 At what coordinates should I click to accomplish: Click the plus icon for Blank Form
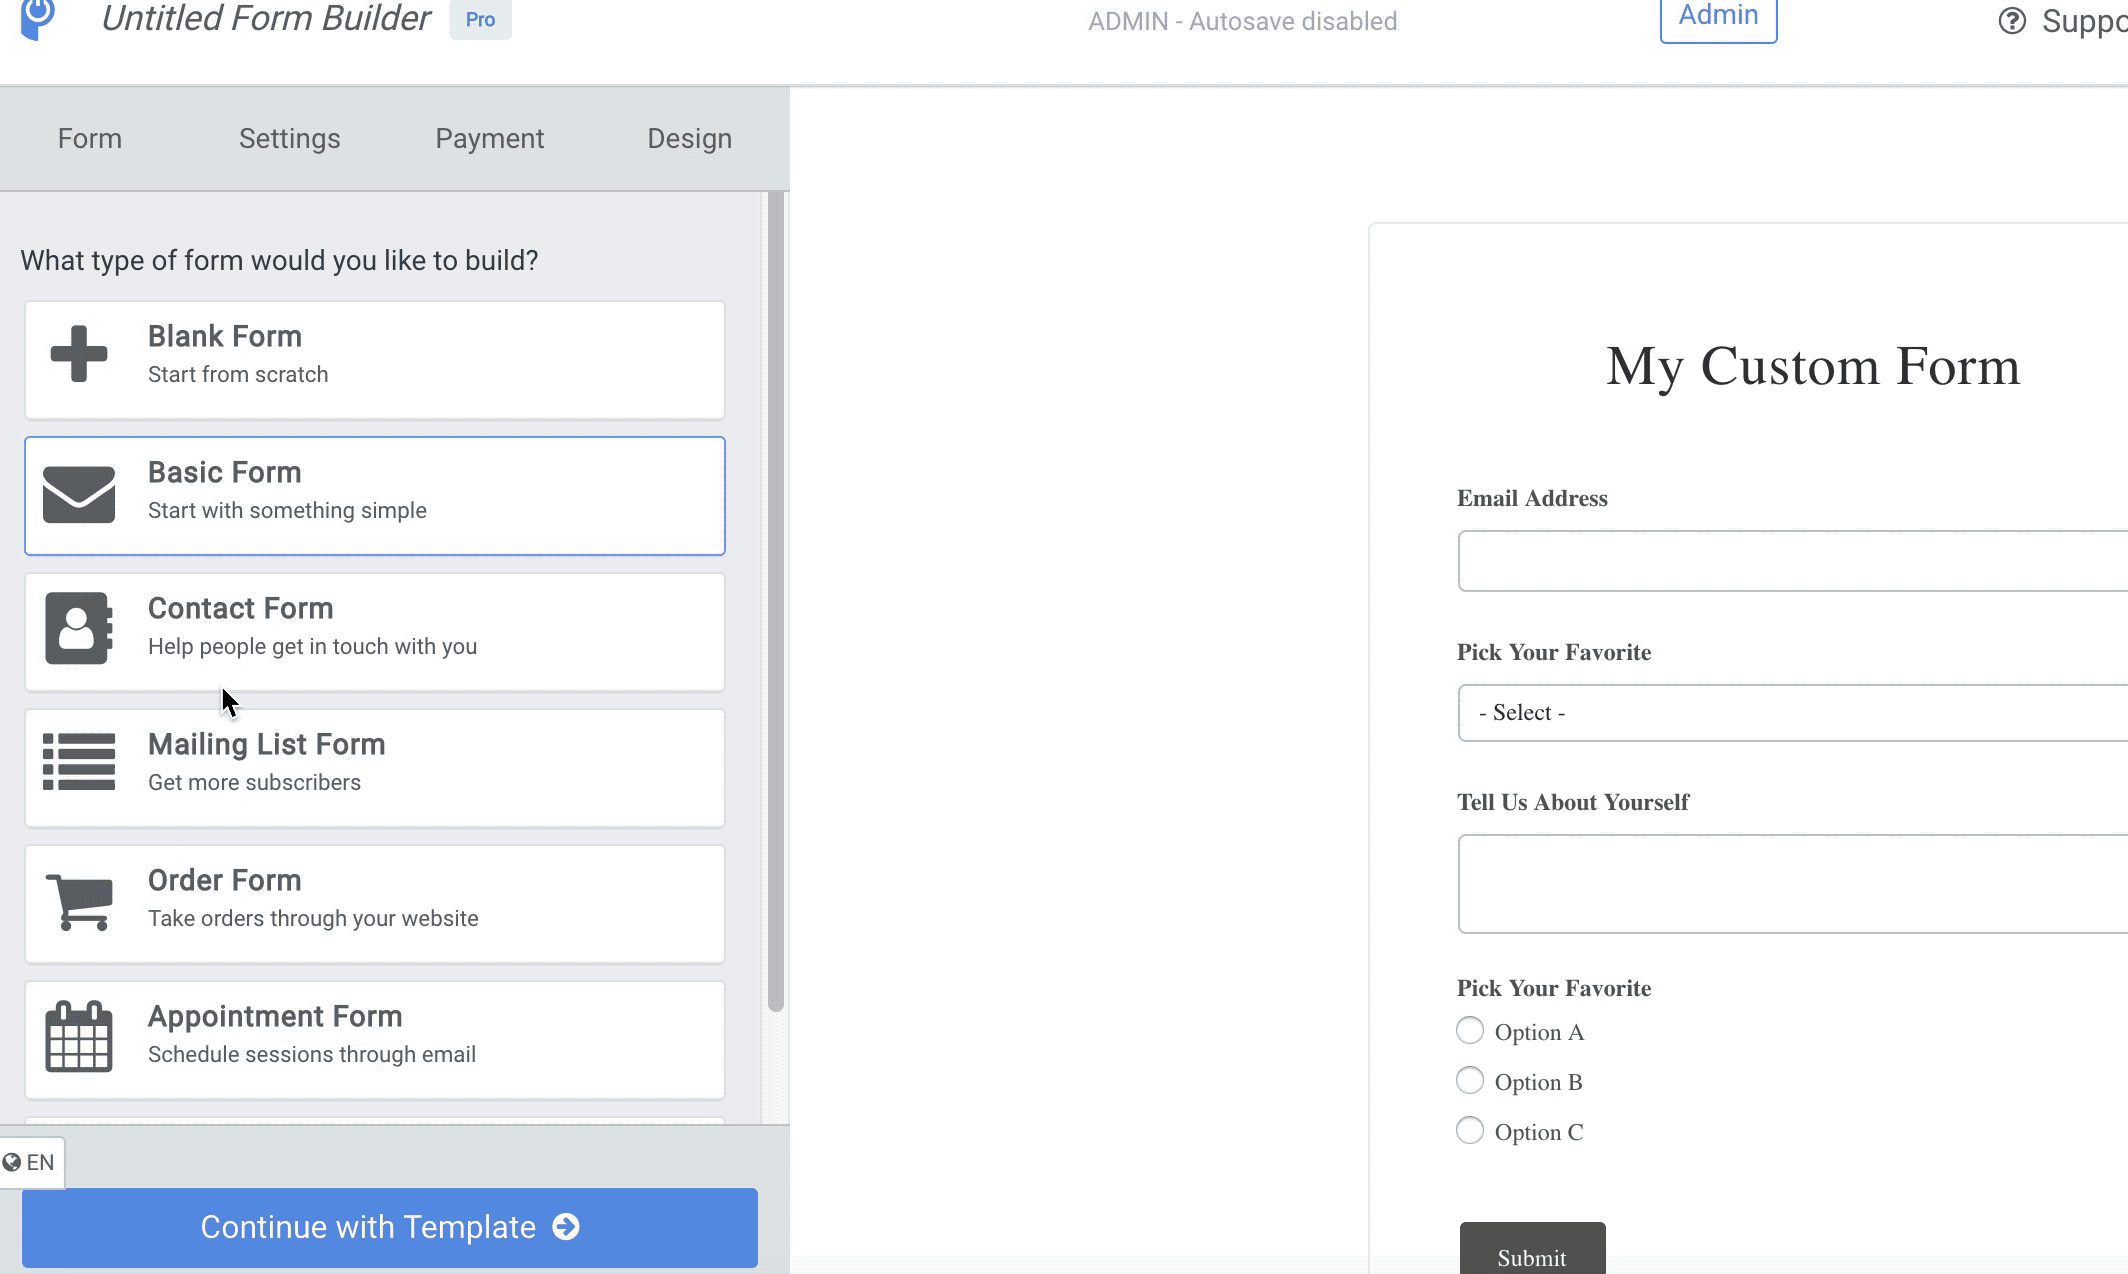coord(79,354)
